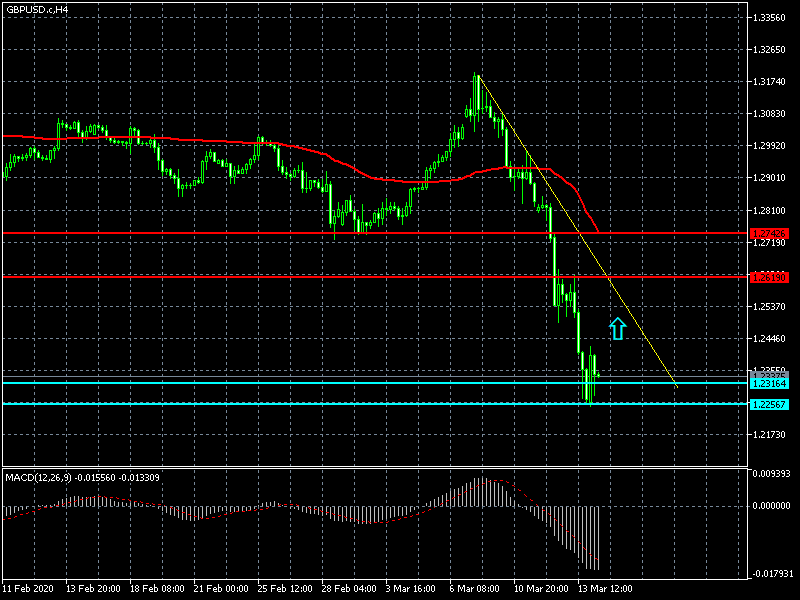The width and height of the screenshot is (800, 600).
Task: Click the red 1.27426 price label
Action: [769, 233]
